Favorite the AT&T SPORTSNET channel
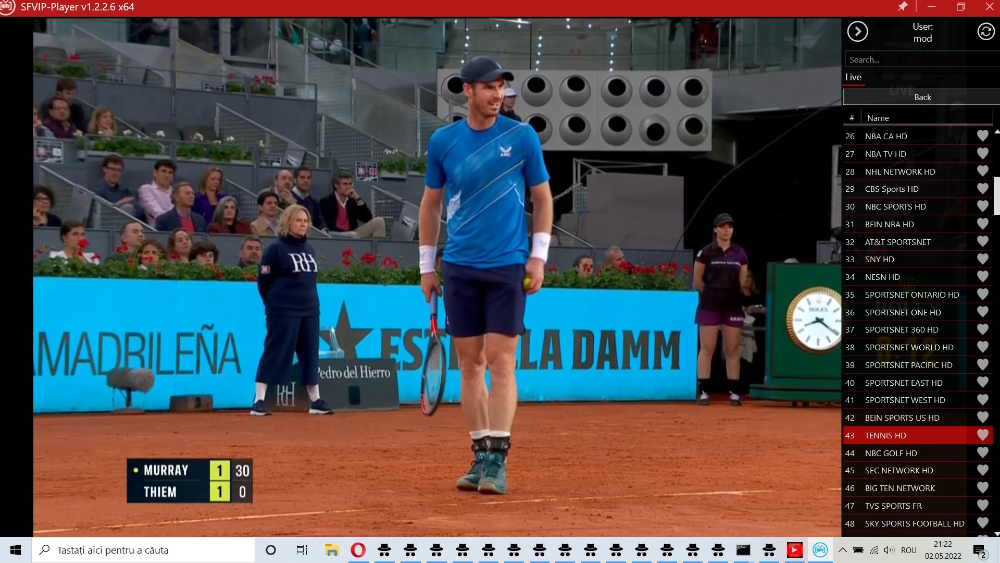 pyautogui.click(x=982, y=242)
